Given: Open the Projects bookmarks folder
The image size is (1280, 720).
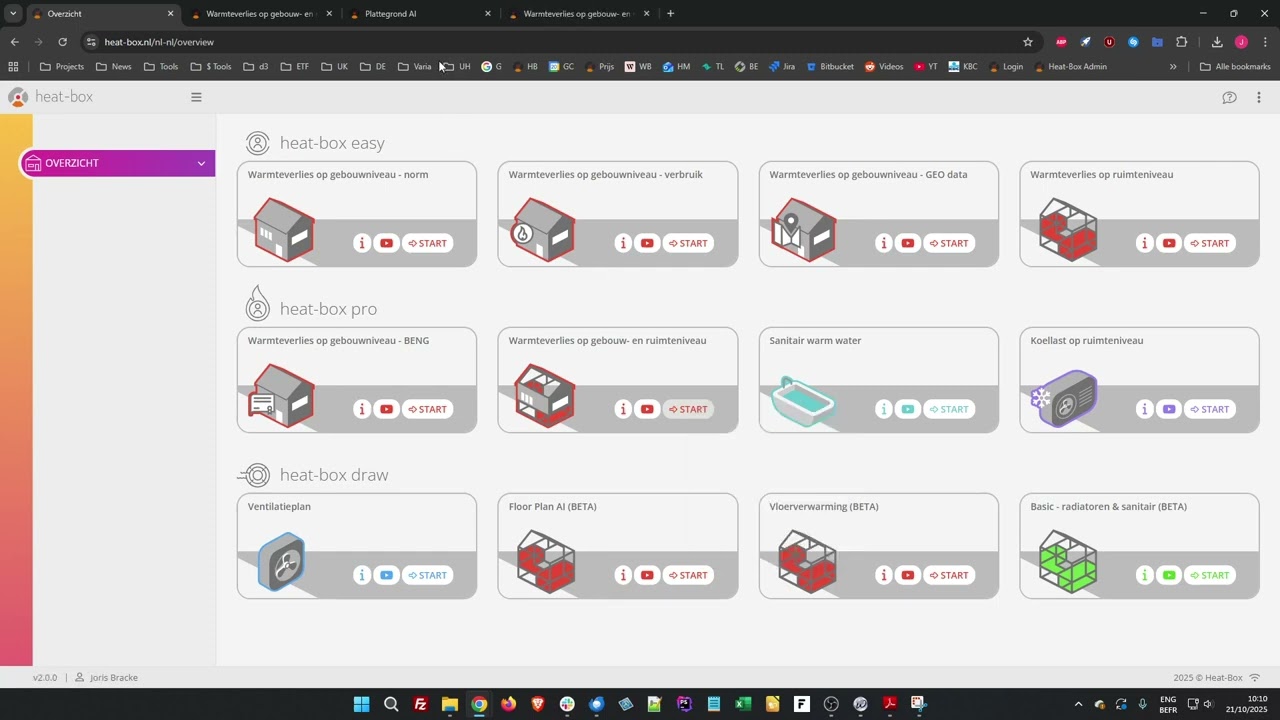Looking at the screenshot, I should coord(62,67).
